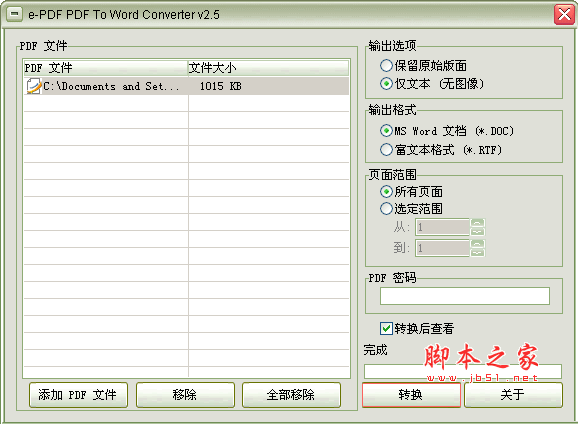The width and height of the screenshot is (578, 424).
Task: Click the PDF document icon in file row
Action: coord(34,86)
